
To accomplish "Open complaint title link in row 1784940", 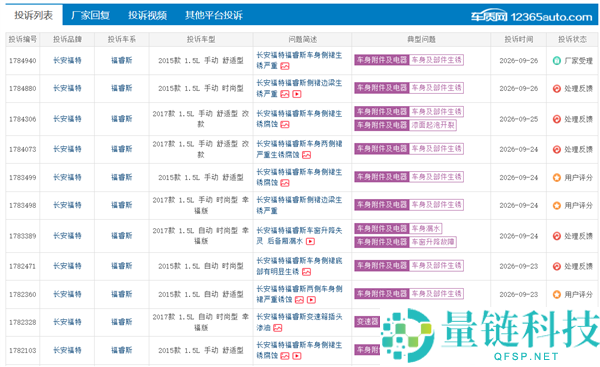I will click(299, 60).
